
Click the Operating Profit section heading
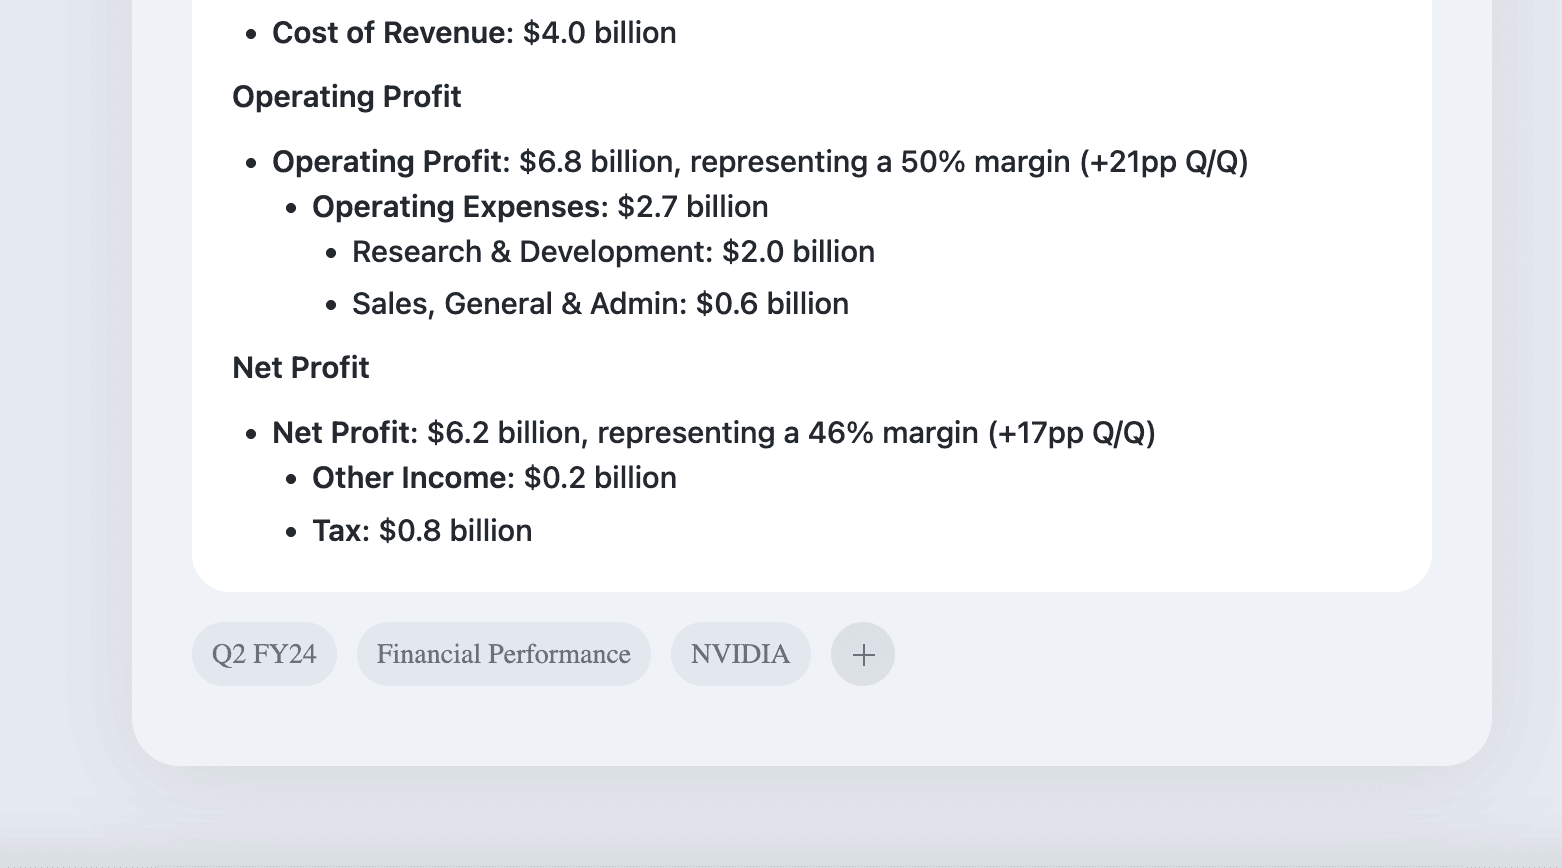(x=346, y=97)
